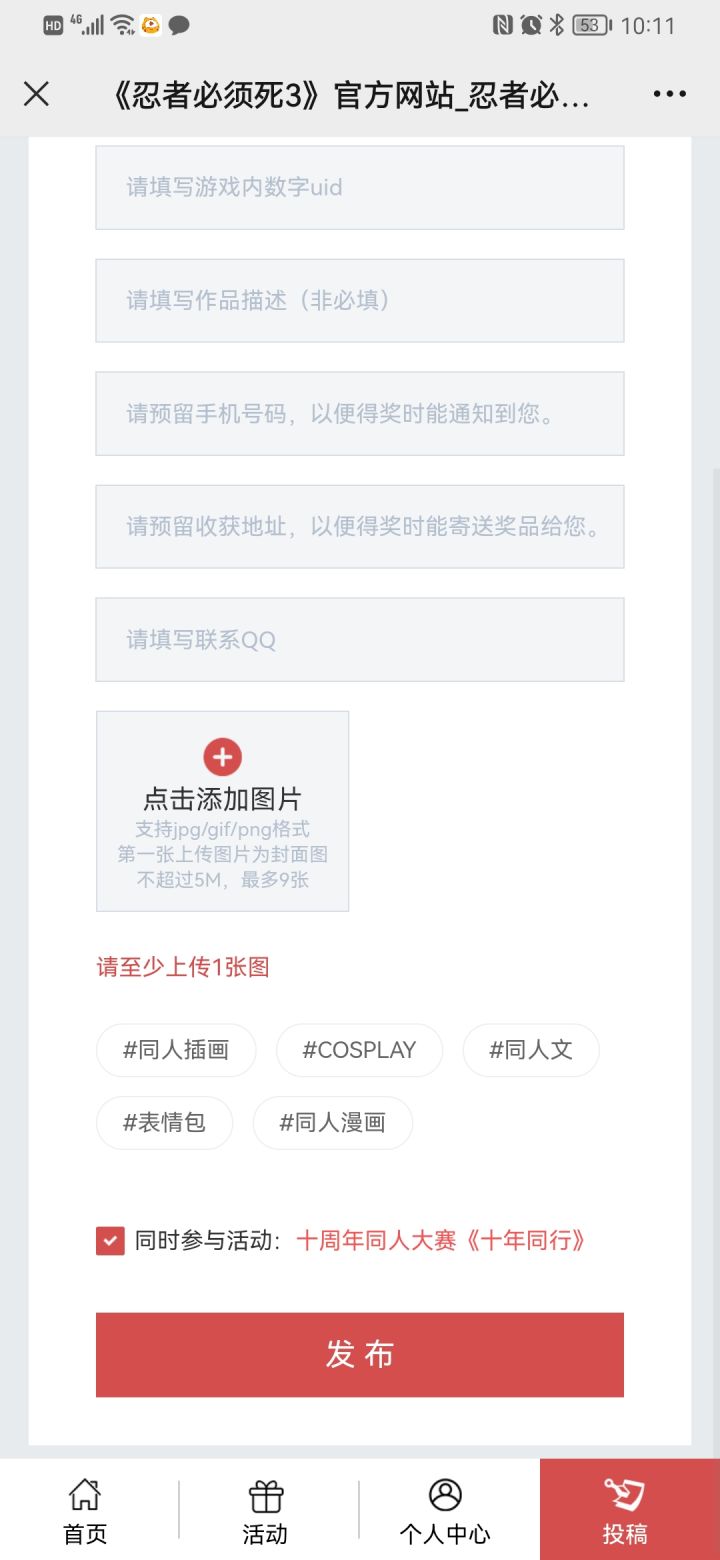
Task: Tap the shipping address input field
Action: pyautogui.click(x=360, y=527)
